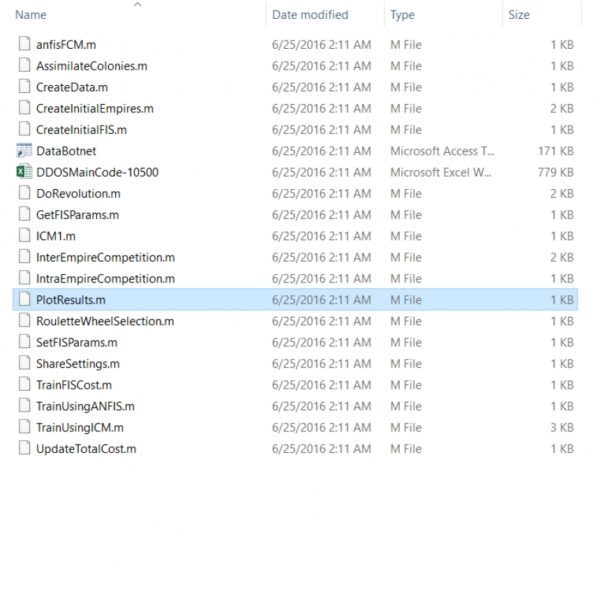Select the file name CreateData.m
Image resolution: width=600 pixels, height=605 pixels.
click(72, 87)
